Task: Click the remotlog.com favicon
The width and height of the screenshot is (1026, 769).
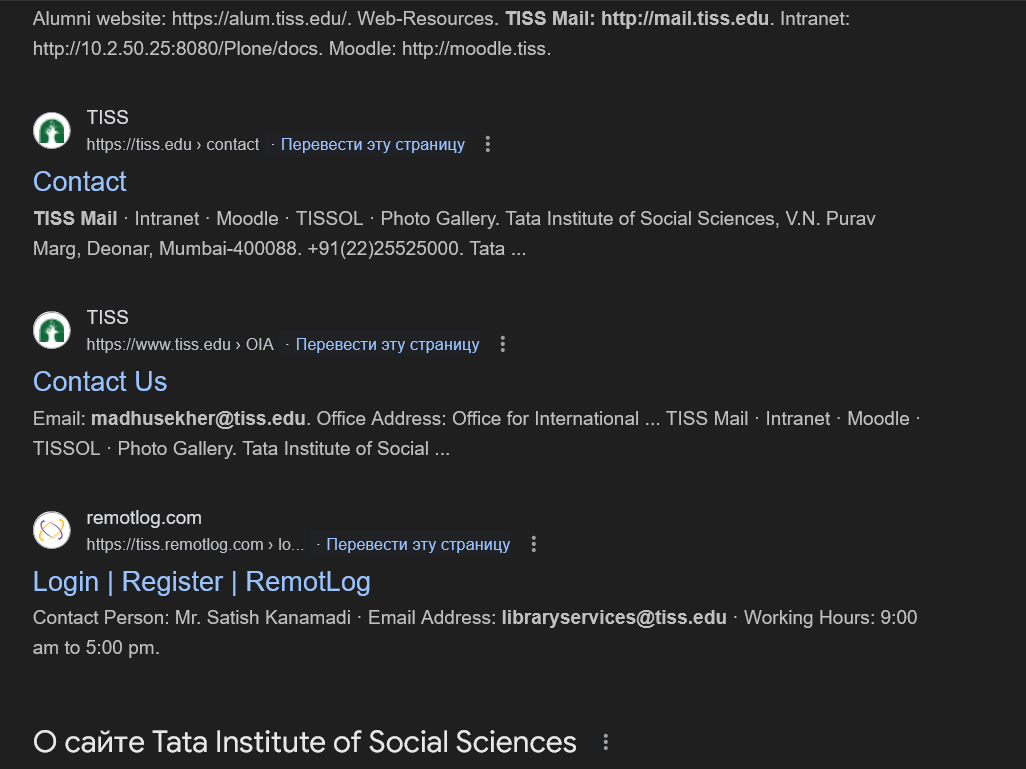Action: 52,531
